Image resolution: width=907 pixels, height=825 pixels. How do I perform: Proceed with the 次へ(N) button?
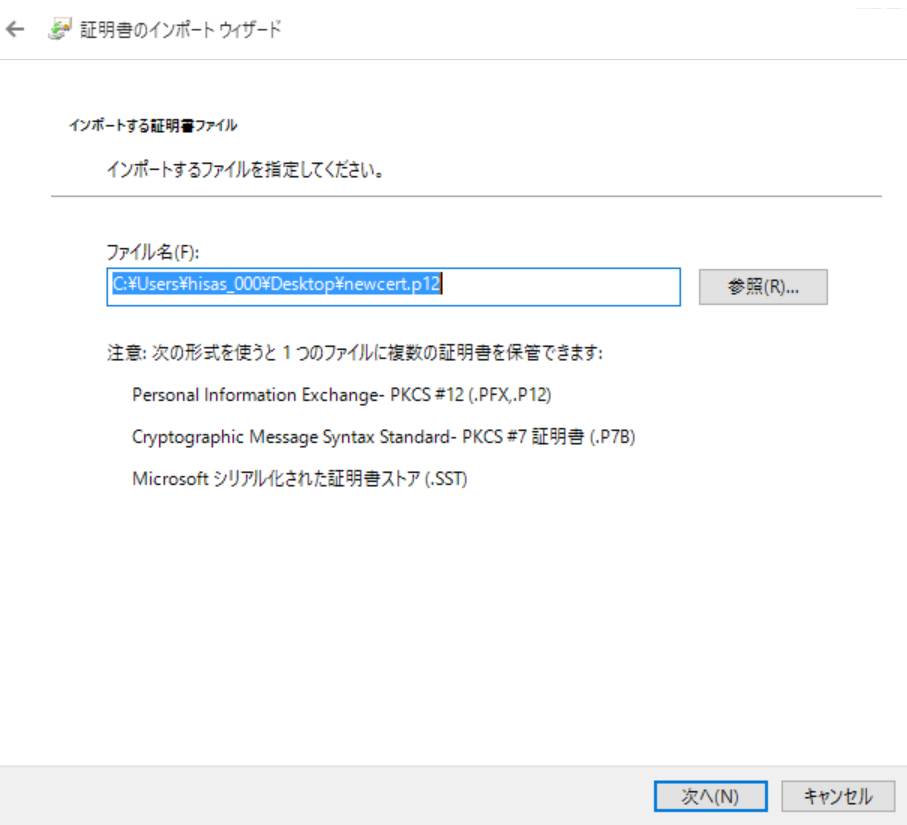pos(710,796)
